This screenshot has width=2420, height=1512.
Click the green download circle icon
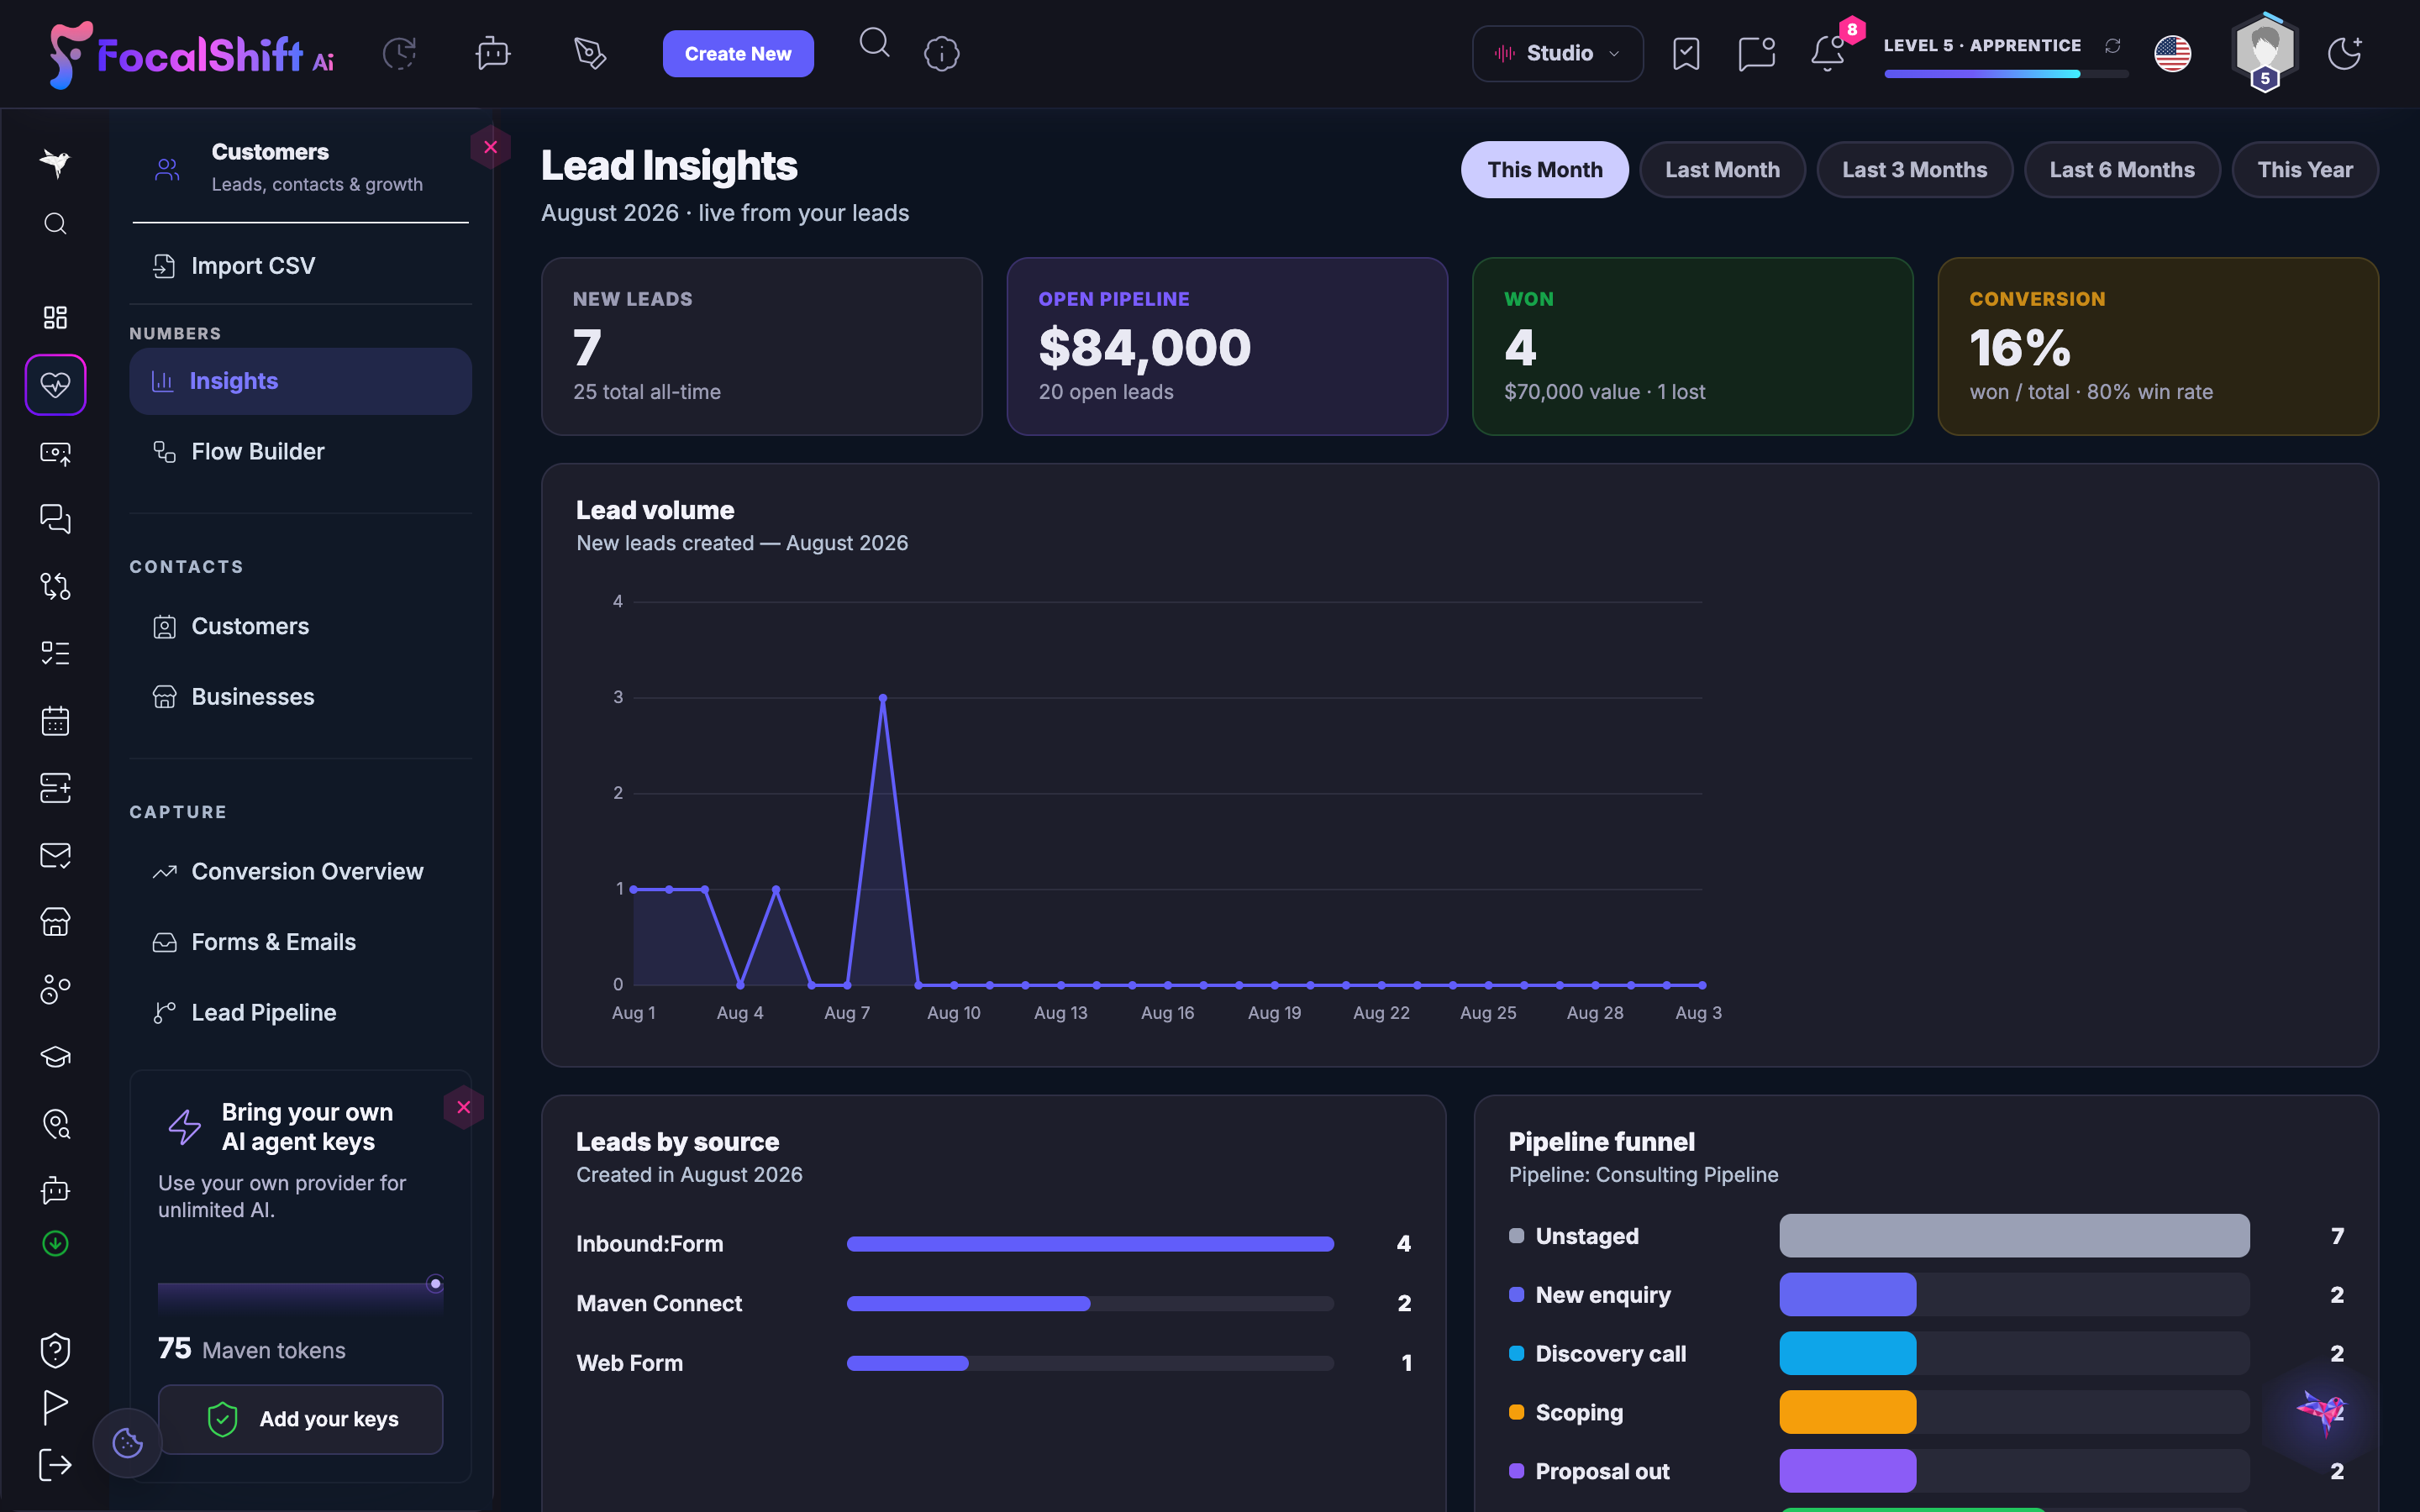(56, 1244)
